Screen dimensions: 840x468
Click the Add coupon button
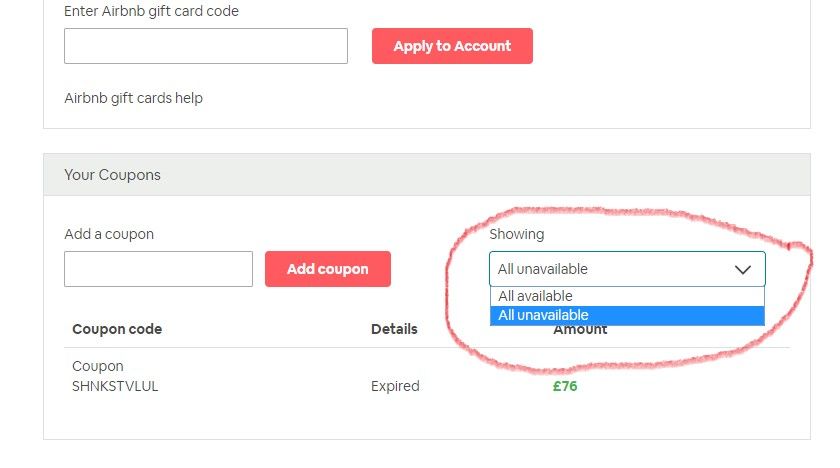[327, 269]
